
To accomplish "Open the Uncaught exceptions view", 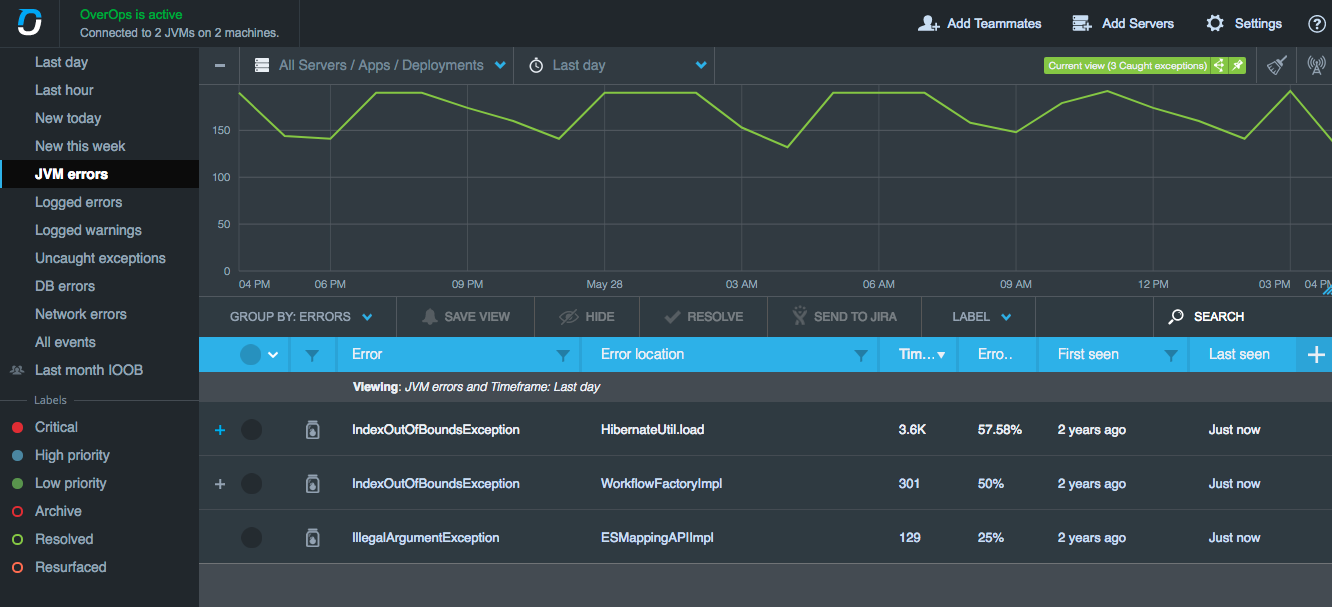I will pos(100,258).
